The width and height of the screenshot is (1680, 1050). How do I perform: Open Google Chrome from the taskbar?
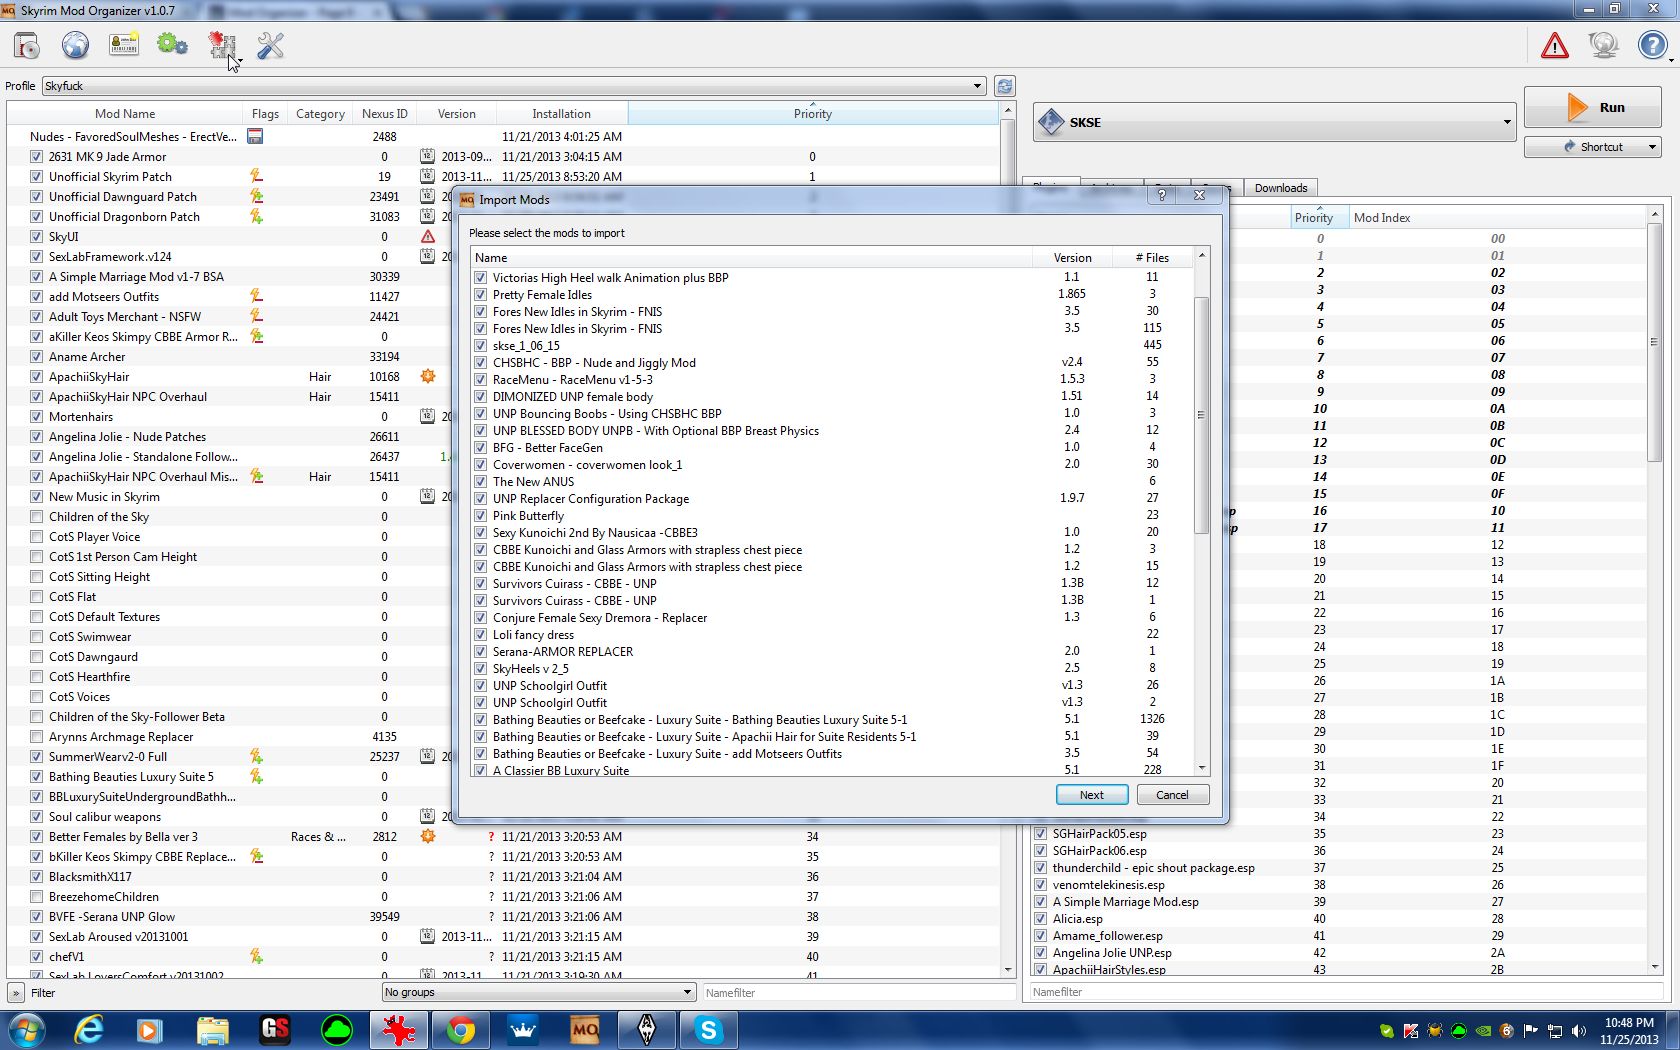[x=461, y=1029]
